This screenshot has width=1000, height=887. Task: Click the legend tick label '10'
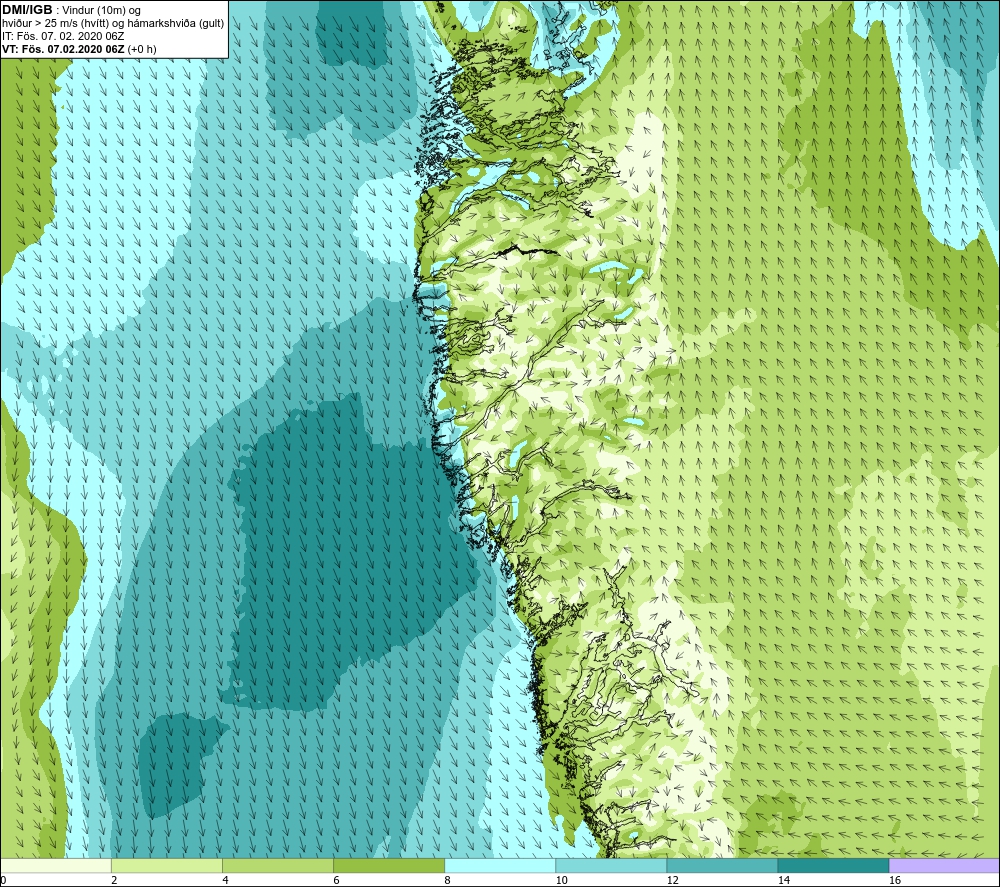(561, 880)
